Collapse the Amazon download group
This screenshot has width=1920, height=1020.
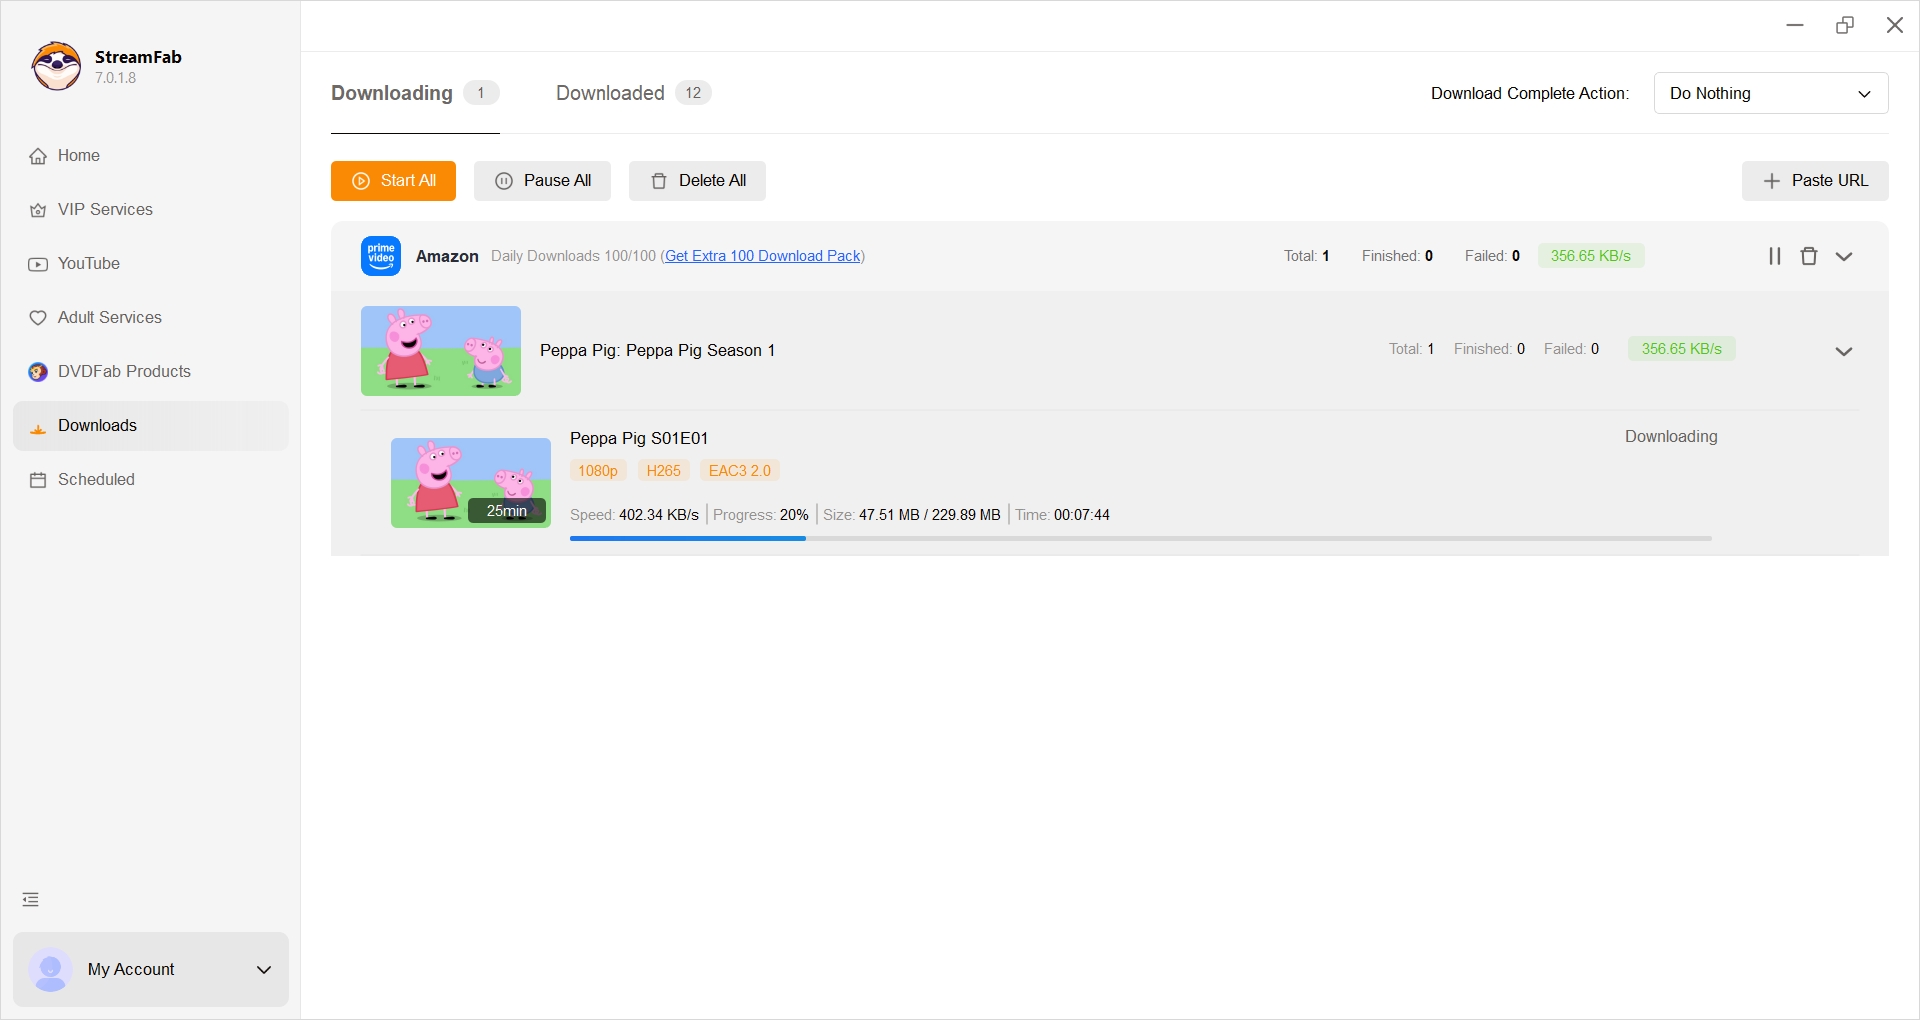[1845, 256]
